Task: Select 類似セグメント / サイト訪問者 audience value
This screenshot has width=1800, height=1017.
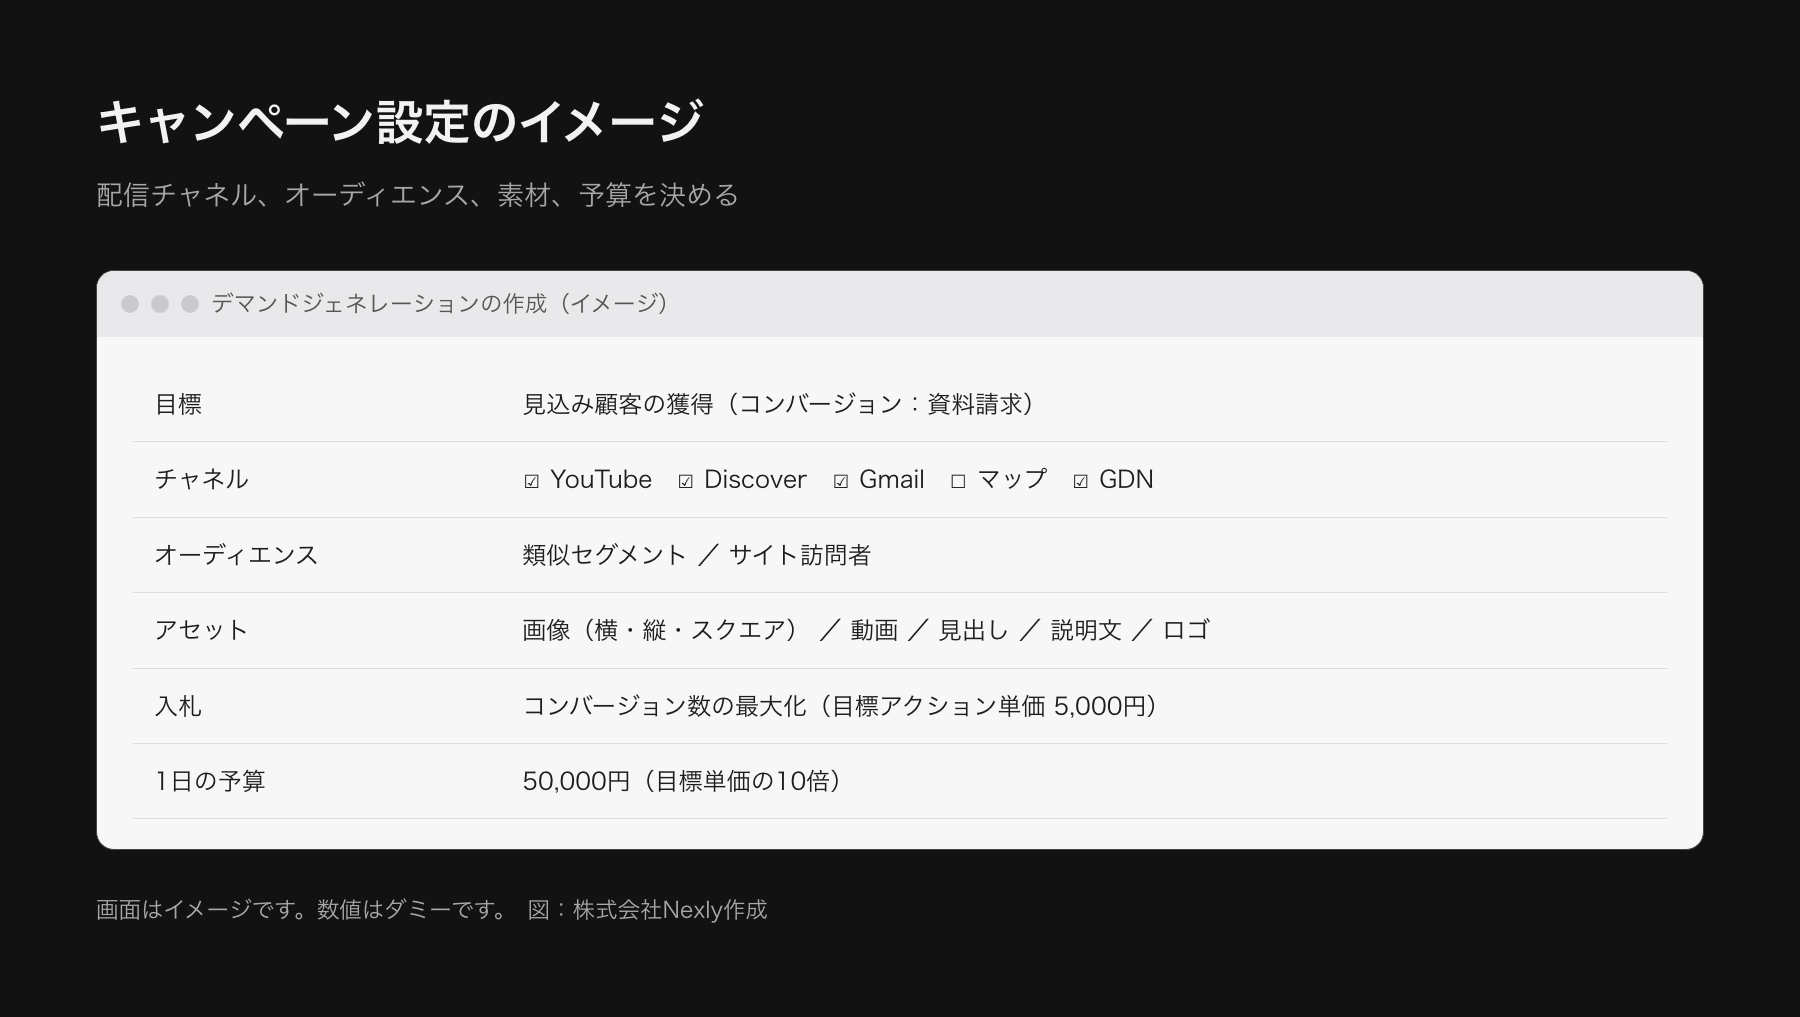Action: point(697,555)
